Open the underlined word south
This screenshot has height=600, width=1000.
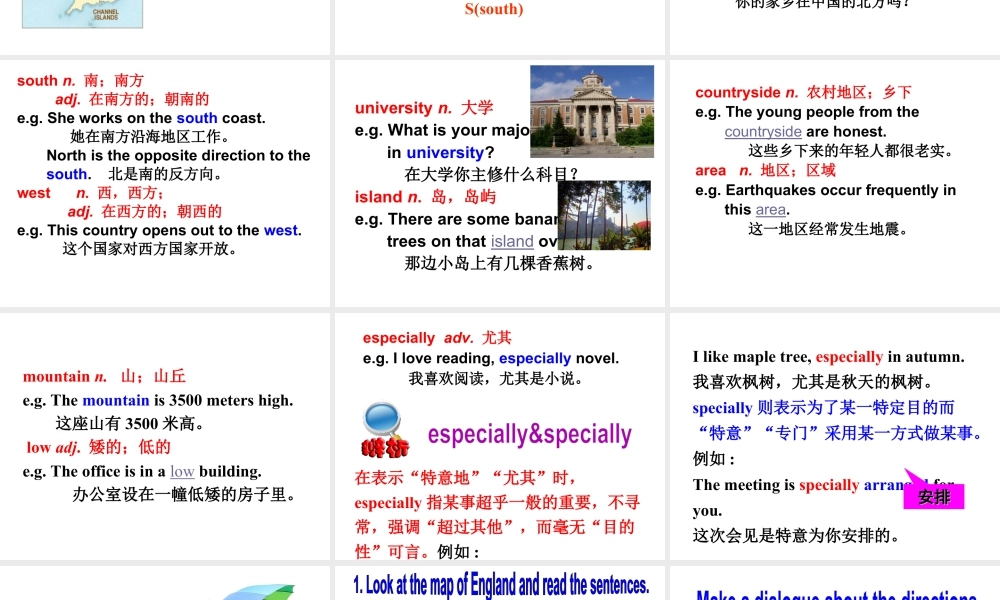(x=197, y=118)
